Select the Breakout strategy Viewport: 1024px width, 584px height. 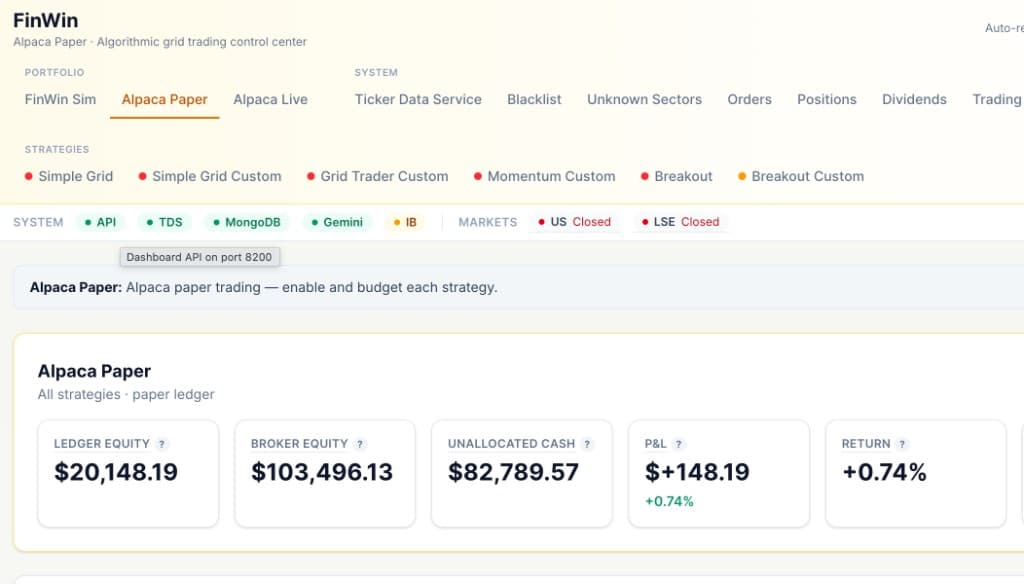click(x=677, y=176)
